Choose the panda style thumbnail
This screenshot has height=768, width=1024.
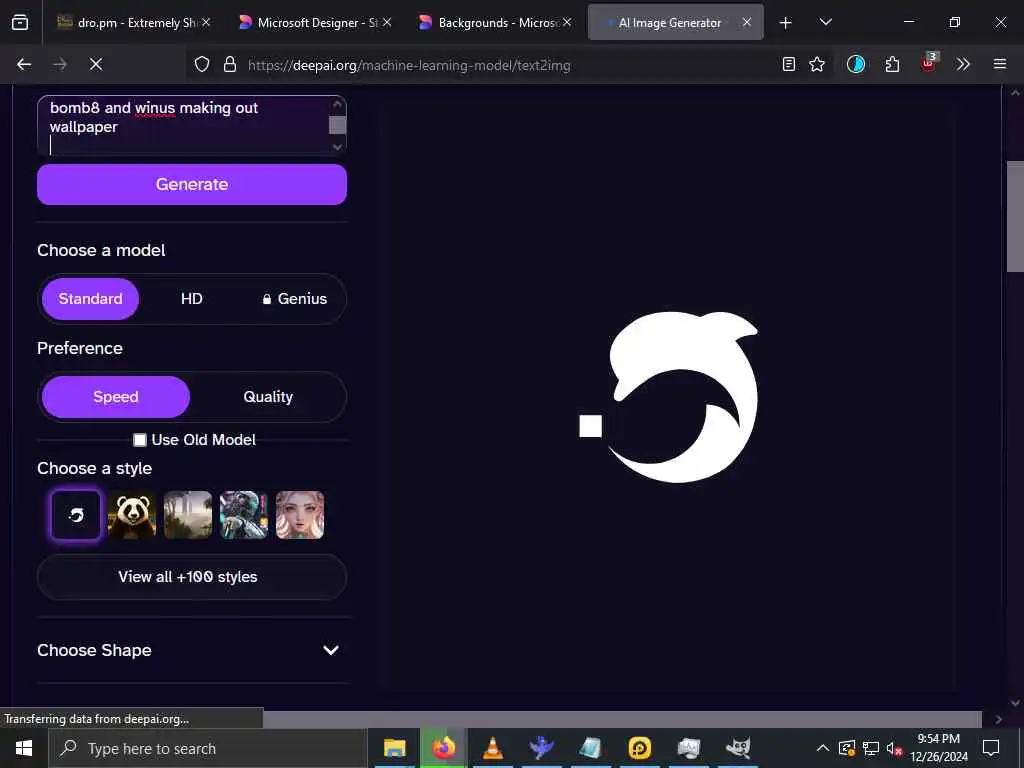click(132, 515)
